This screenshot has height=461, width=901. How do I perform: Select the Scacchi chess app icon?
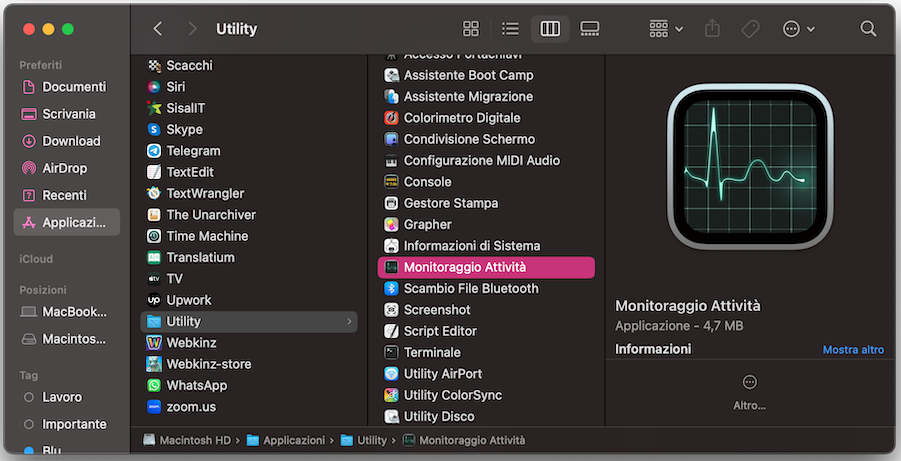(154, 66)
